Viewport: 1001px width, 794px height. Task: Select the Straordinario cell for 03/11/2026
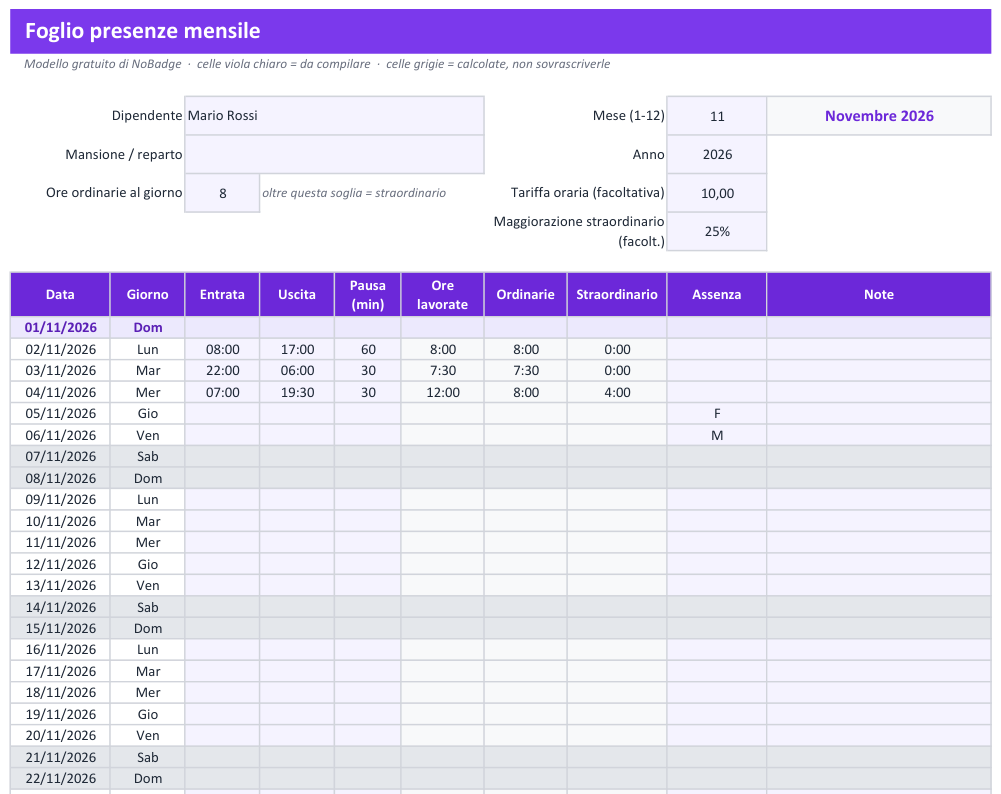(617, 370)
